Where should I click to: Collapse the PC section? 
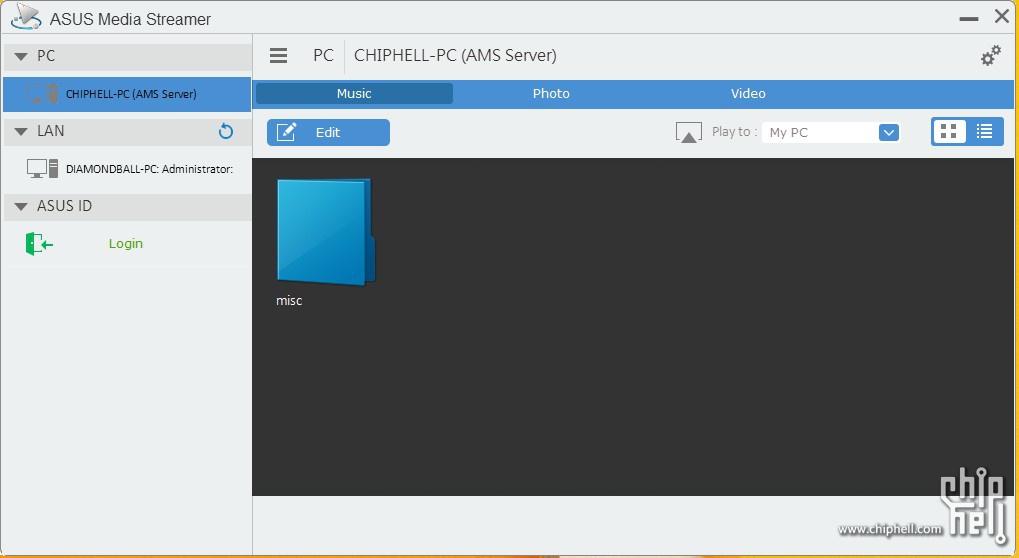click(x=21, y=57)
